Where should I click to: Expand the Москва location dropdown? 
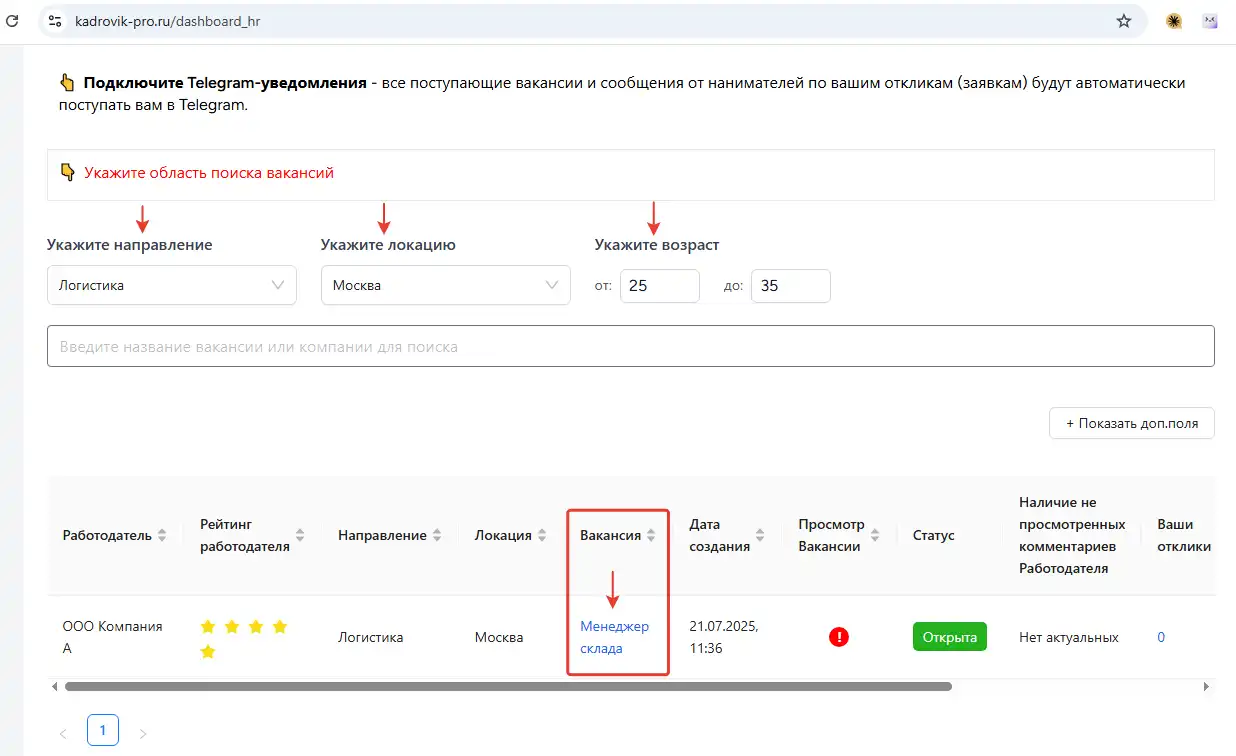446,285
